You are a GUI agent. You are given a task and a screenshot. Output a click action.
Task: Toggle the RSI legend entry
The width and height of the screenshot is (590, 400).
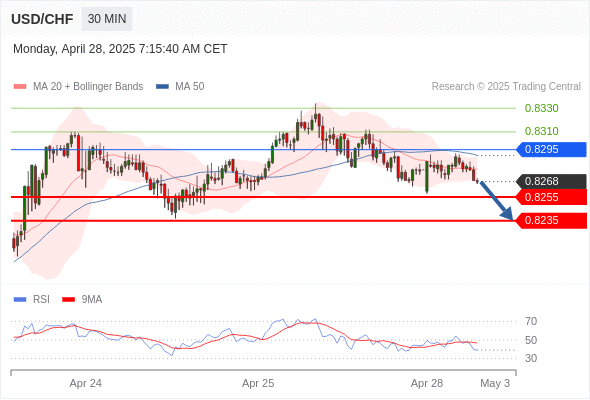(31, 300)
